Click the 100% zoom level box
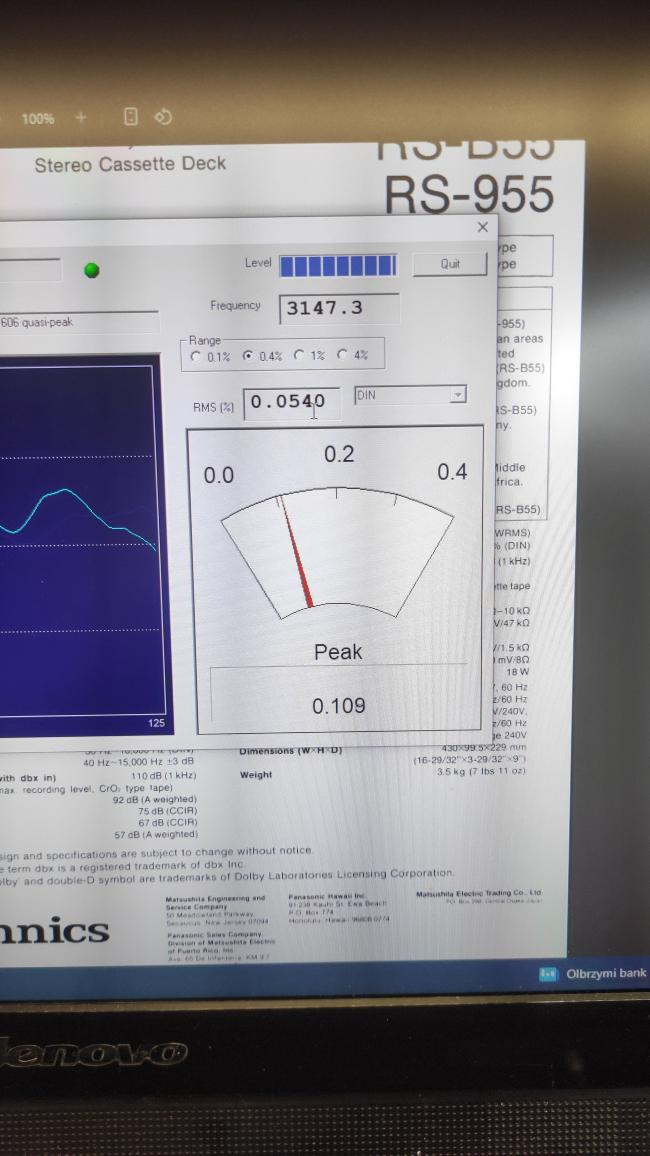 pyautogui.click(x=38, y=118)
